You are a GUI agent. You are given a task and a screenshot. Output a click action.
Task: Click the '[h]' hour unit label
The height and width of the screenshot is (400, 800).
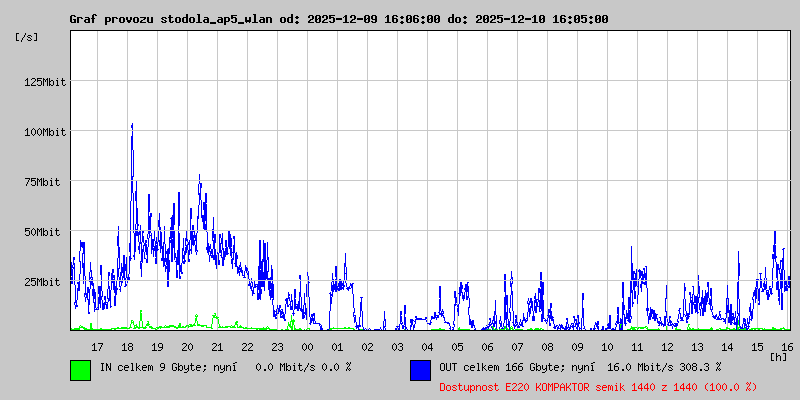[779, 356]
